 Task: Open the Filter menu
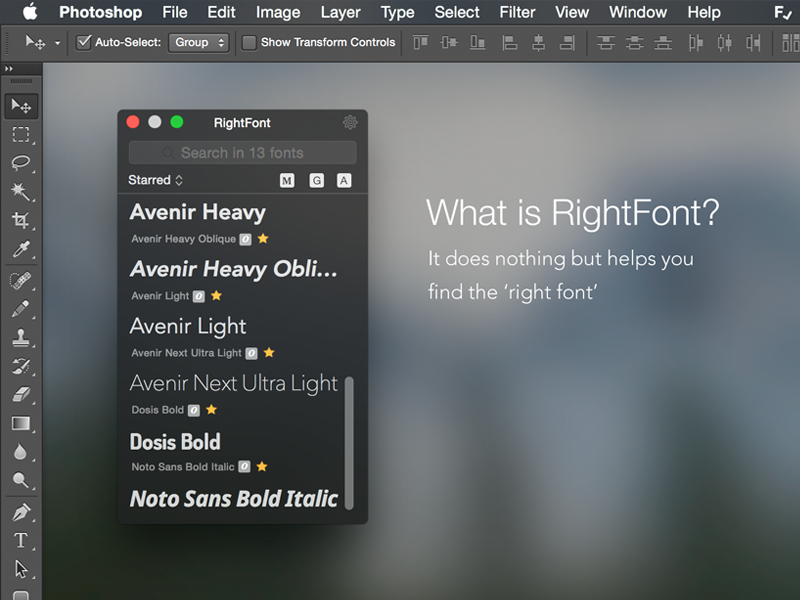[517, 12]
